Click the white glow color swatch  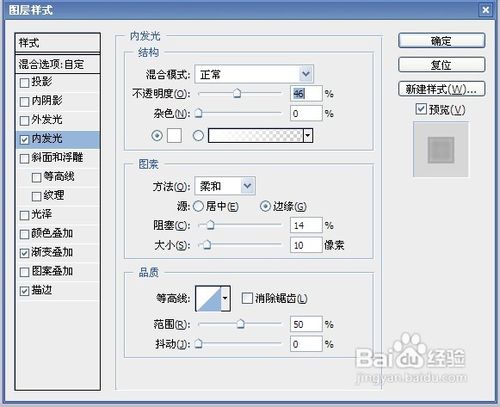[174, 135]
